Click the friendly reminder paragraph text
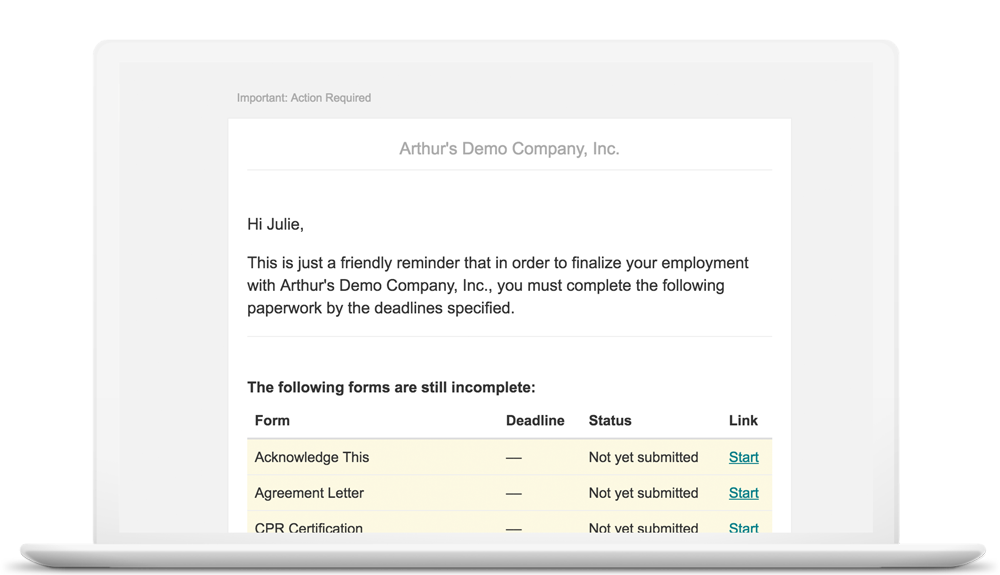 [498, 286]
